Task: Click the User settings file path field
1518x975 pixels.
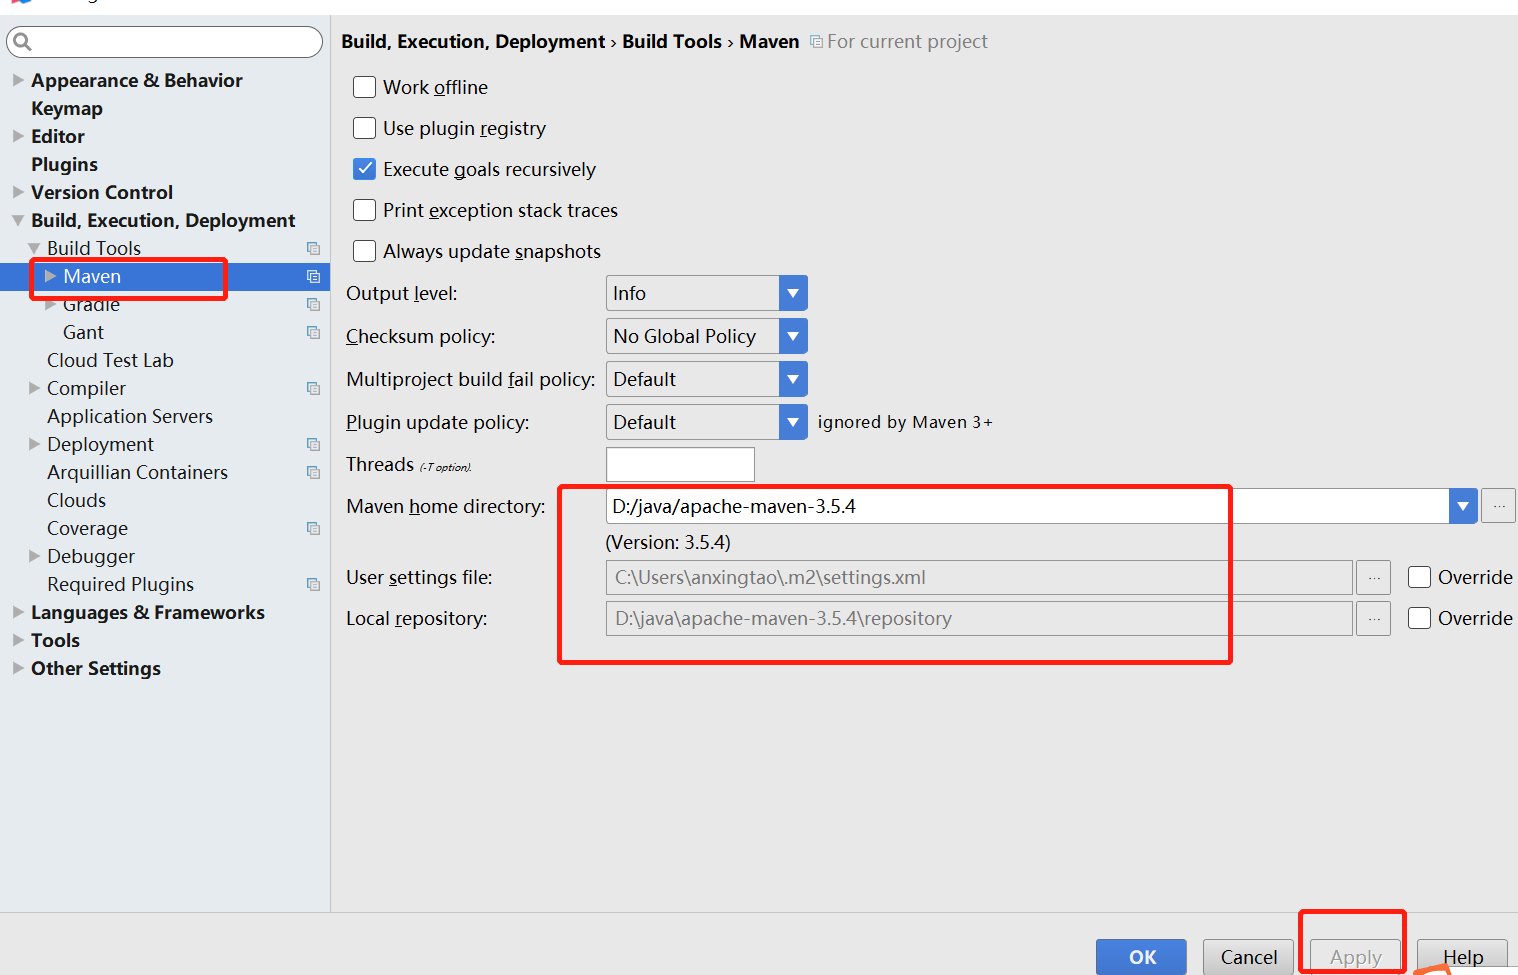Action: (x=979, y=577)
